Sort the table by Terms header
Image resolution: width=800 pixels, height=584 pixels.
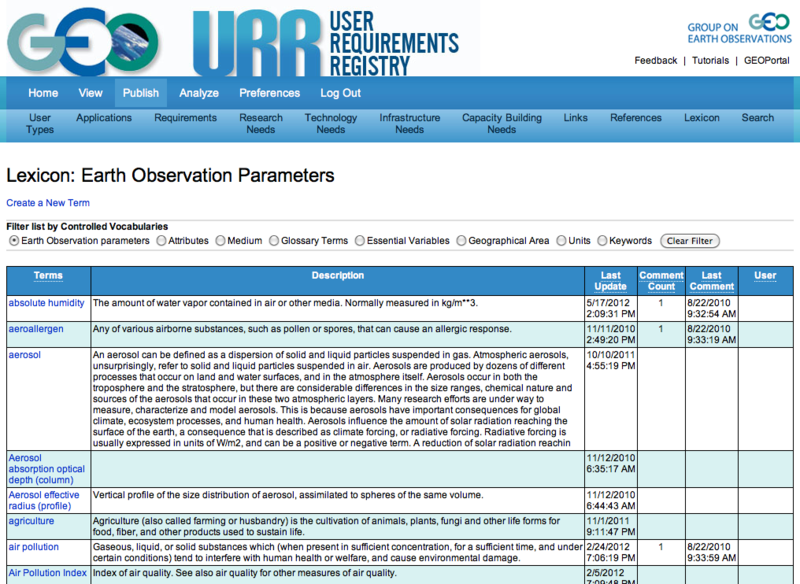click(48, 276)
